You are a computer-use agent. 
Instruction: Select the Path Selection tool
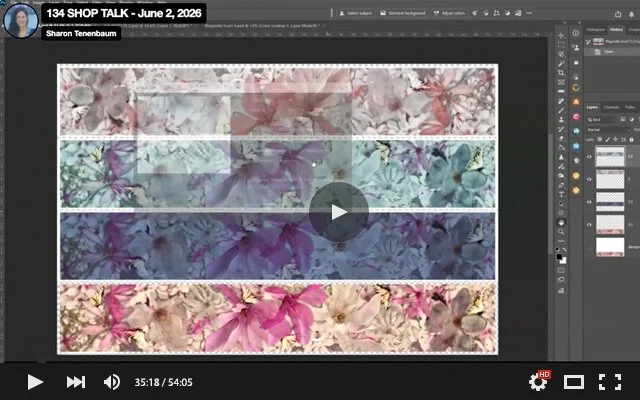coord(562,204)
